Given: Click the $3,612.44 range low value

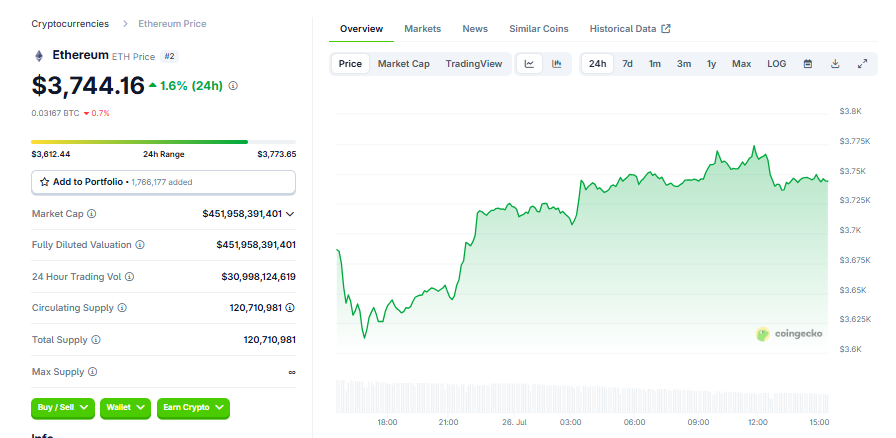Looking at the screenshot, I should point(51,154).
